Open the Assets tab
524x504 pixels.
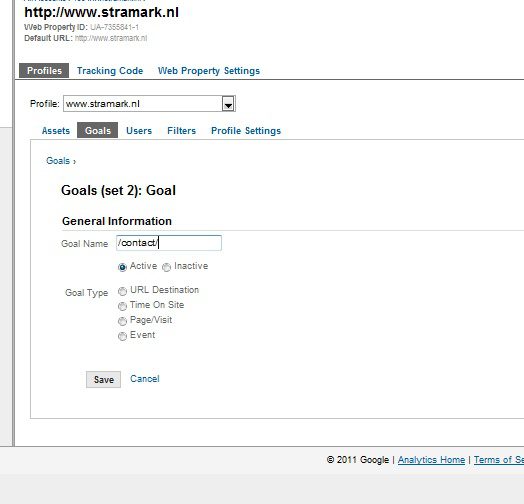click(56, 131)
